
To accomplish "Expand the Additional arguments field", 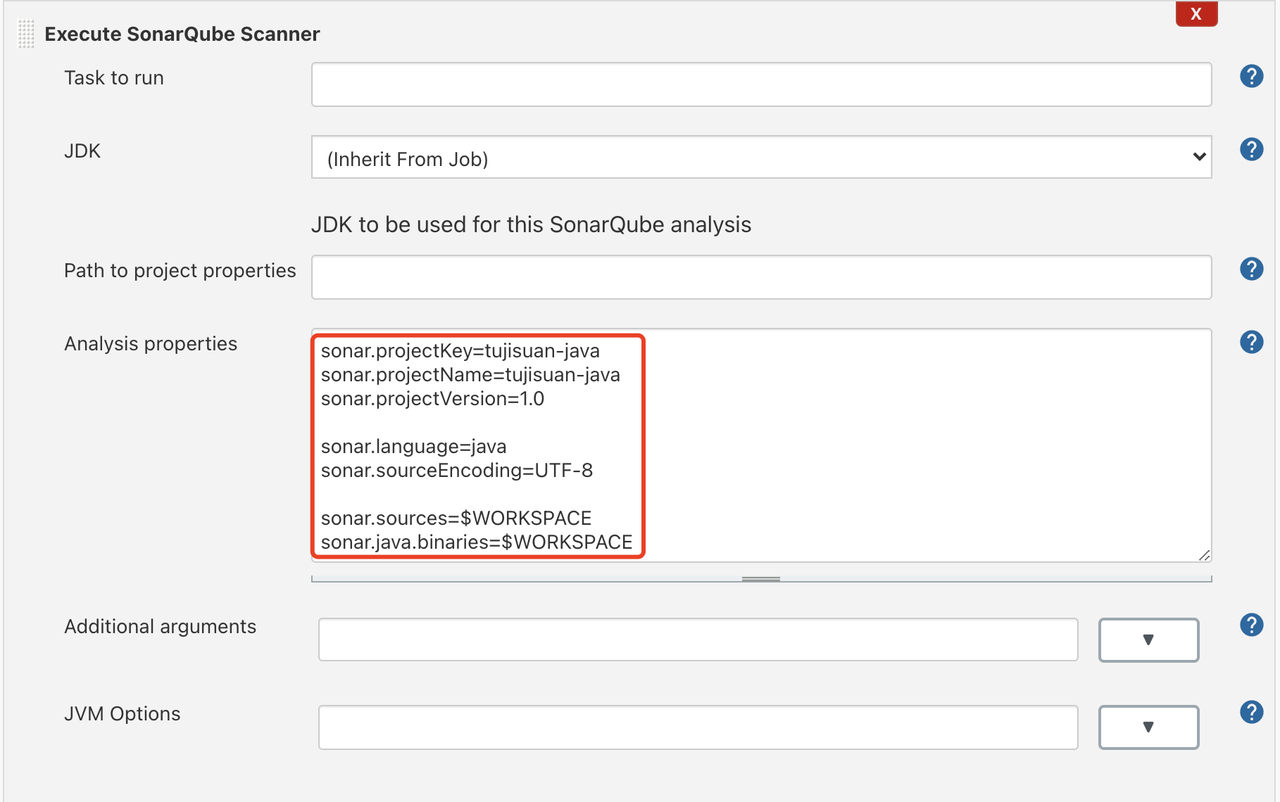I will tap(1148, 640).
